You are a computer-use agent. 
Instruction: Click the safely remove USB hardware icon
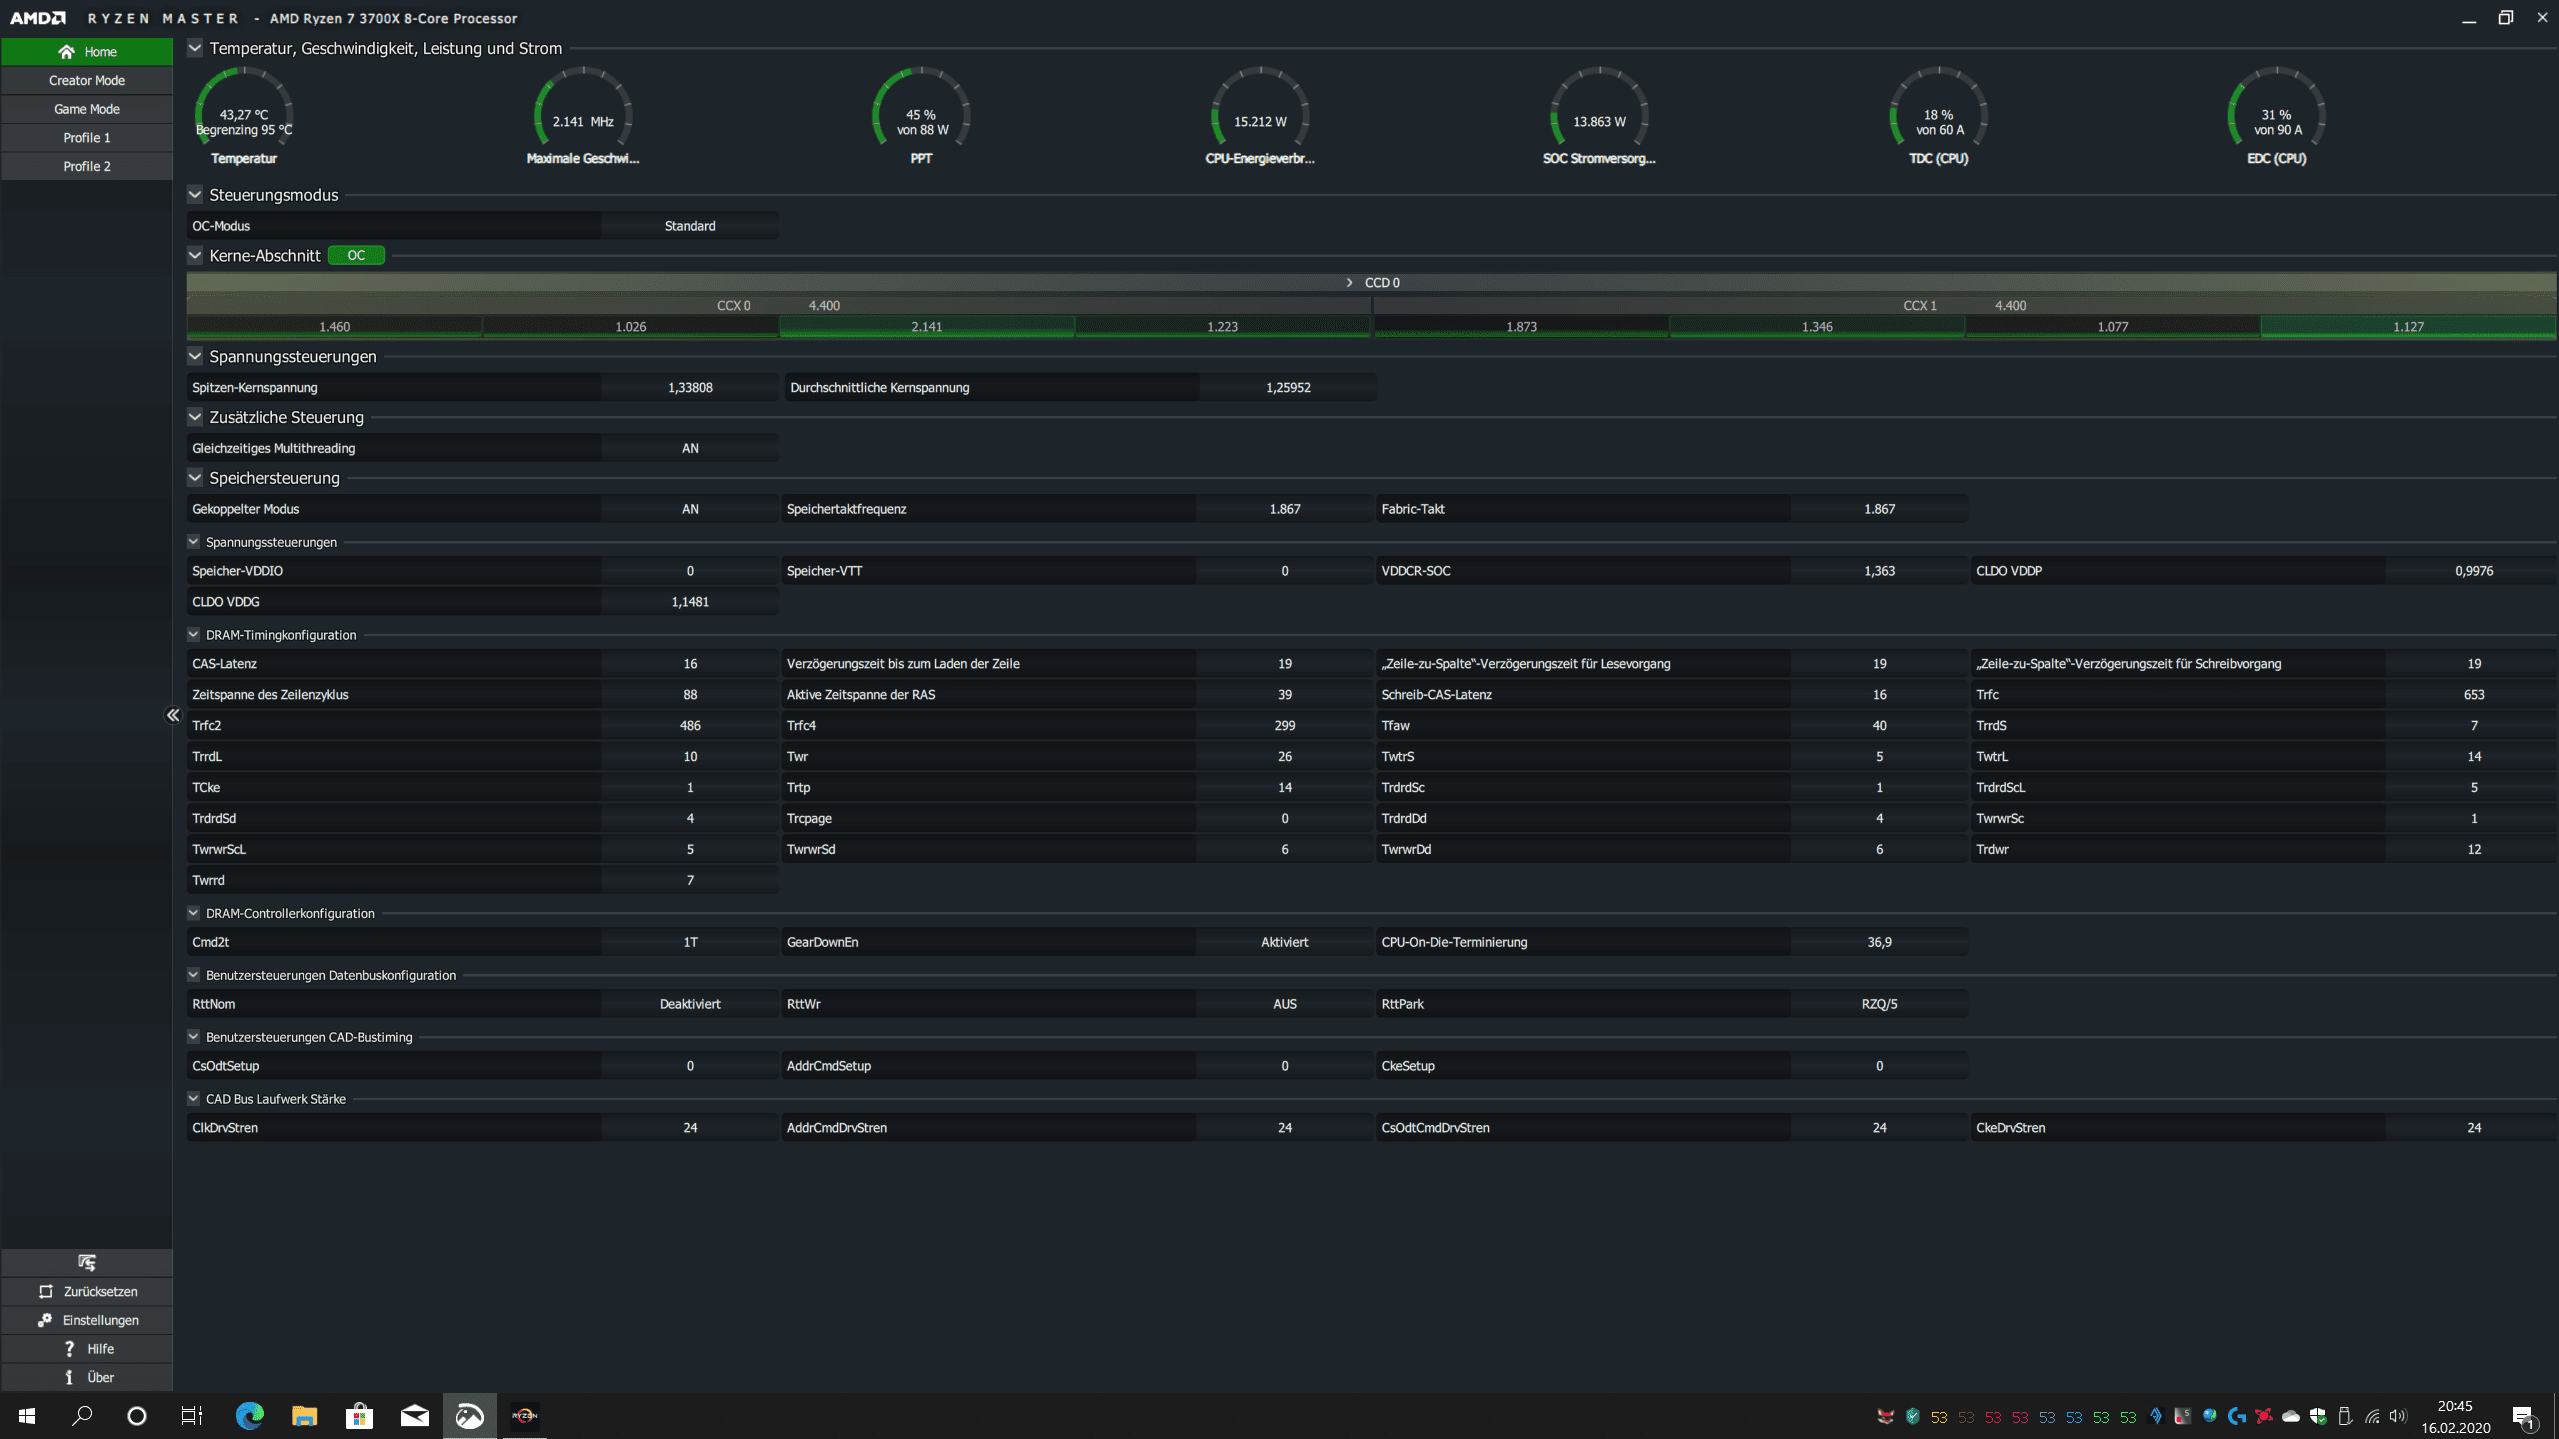click(2345, 1416)
